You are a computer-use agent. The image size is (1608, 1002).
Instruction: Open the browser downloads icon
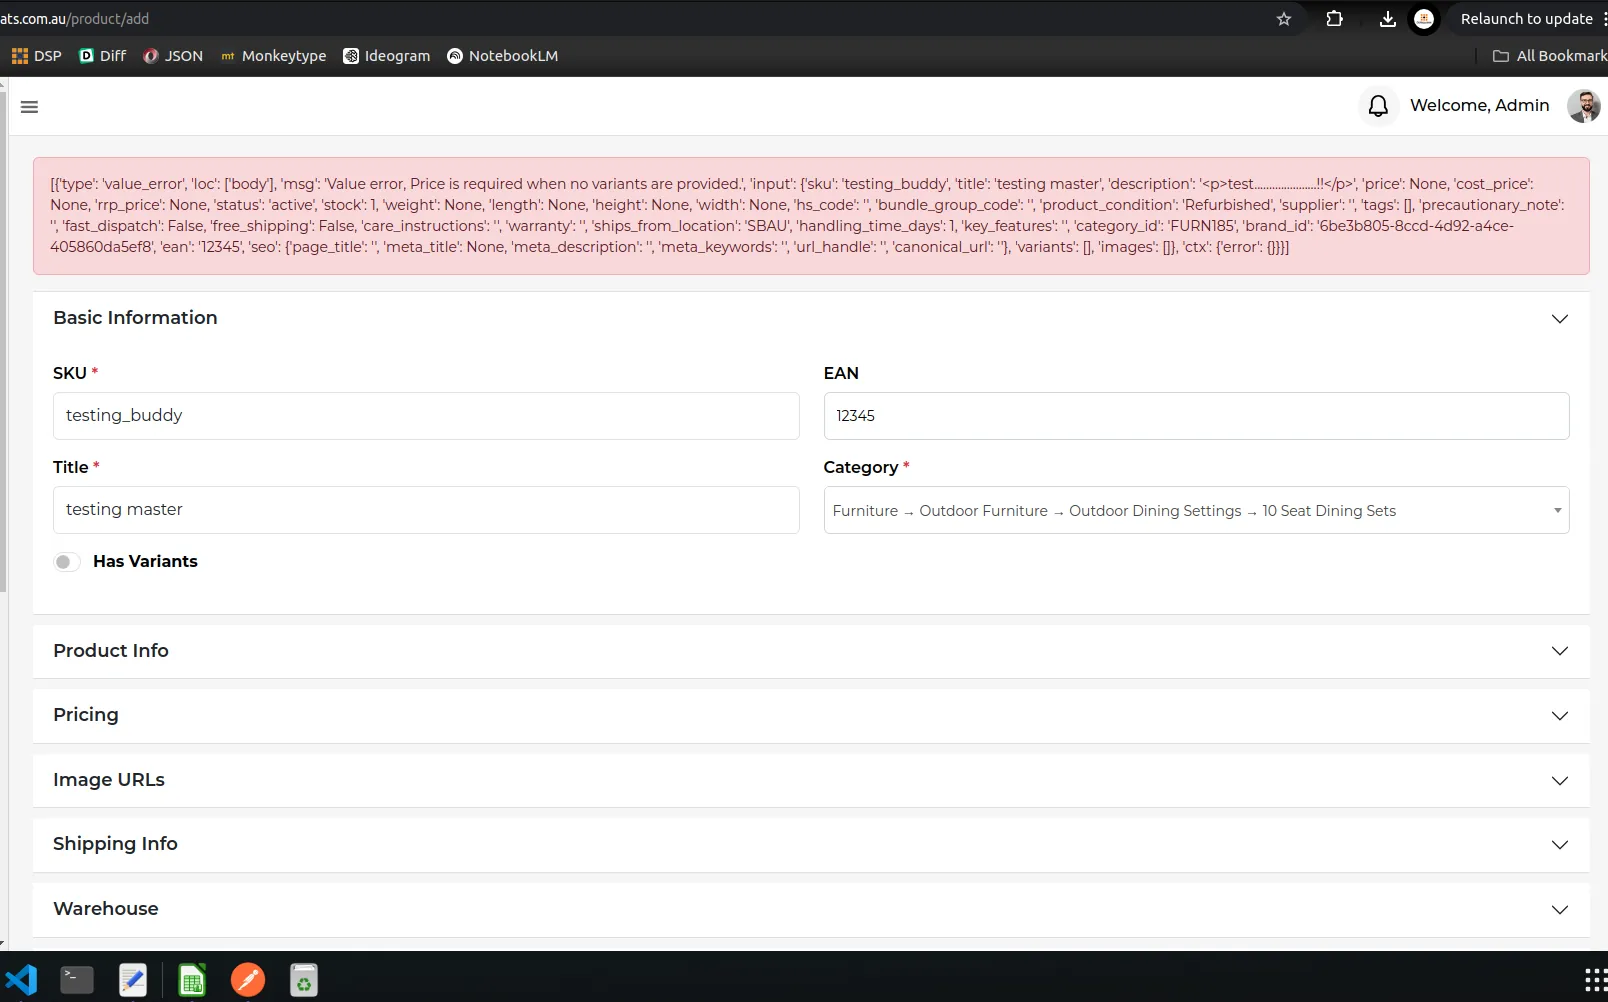pos(1387,19)
